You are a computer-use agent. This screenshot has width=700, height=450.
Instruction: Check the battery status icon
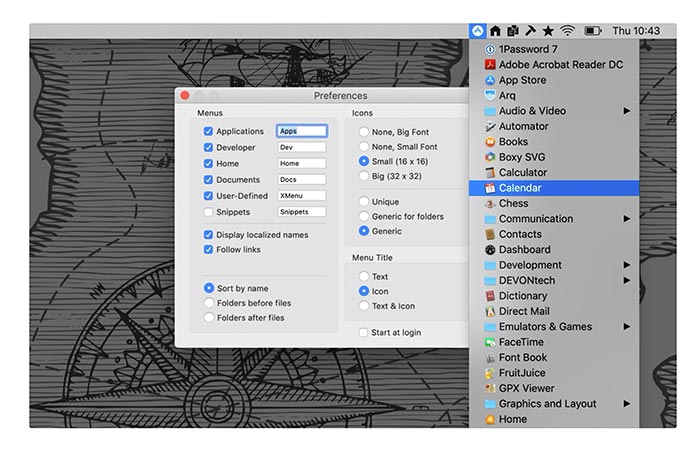593,31
